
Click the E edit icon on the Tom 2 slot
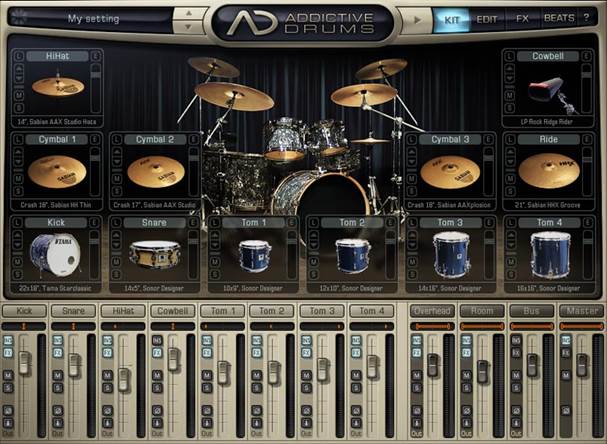390,223
